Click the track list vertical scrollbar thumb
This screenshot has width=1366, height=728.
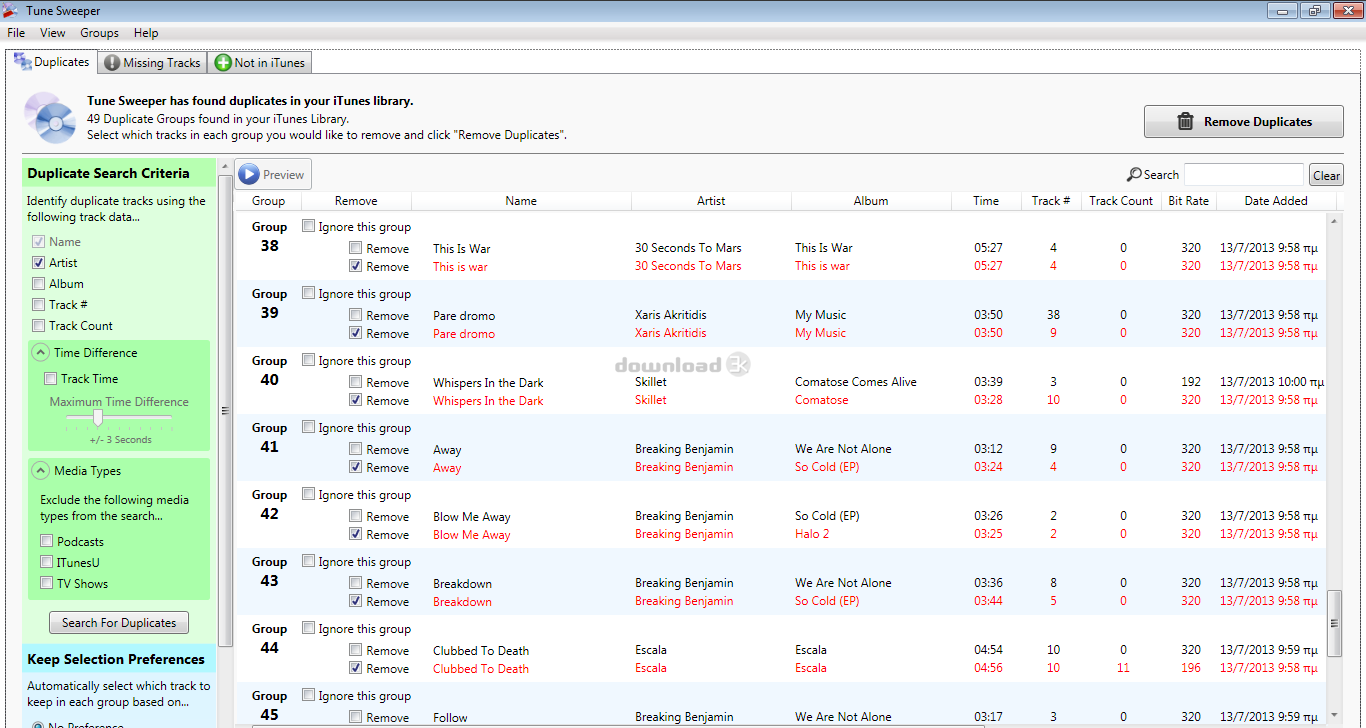click(x=1334, y=622)
